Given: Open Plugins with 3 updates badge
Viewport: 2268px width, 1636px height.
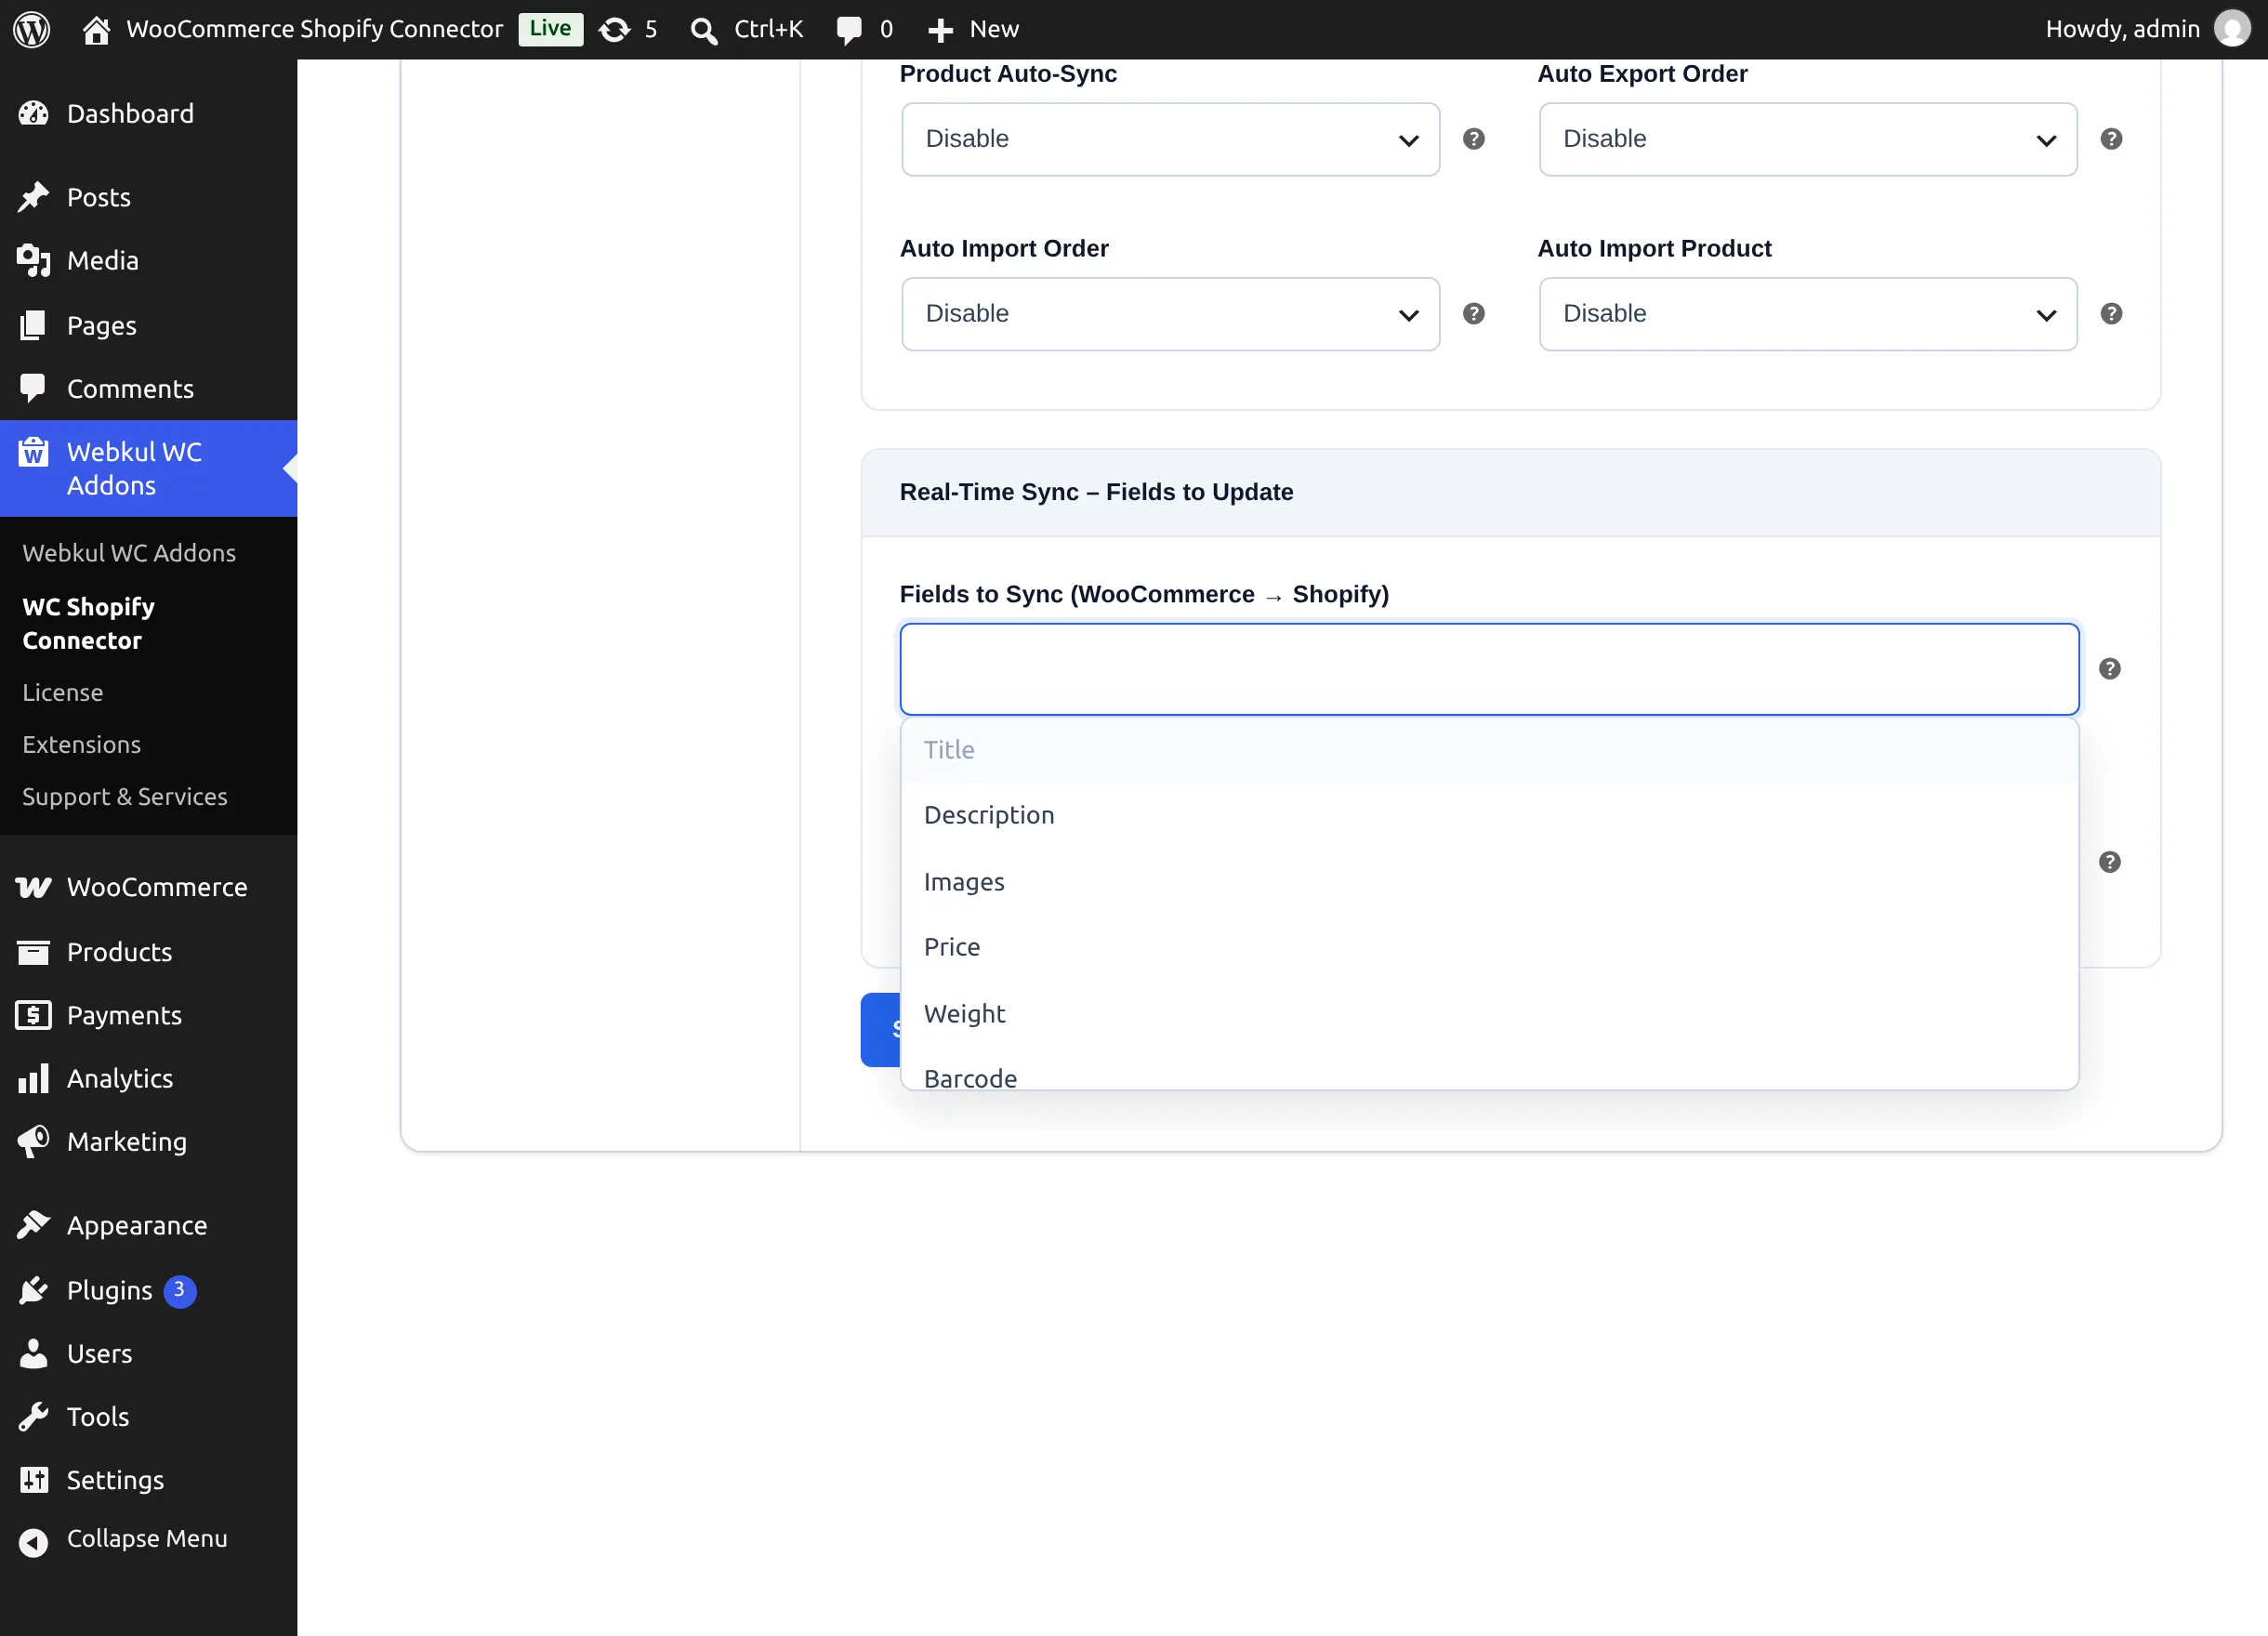Looking at the screenshot, I should coord(148,1291).
